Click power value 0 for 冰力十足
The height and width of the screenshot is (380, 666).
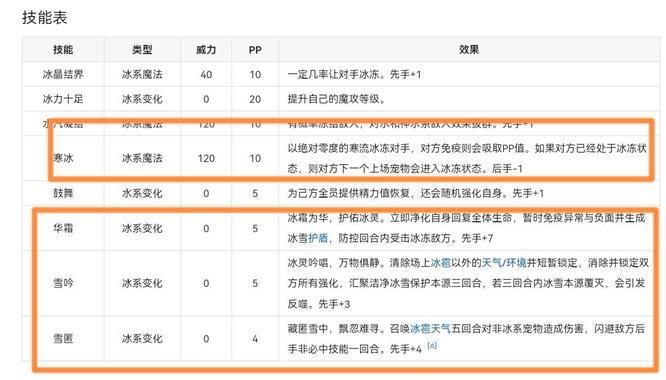(206, 99)
